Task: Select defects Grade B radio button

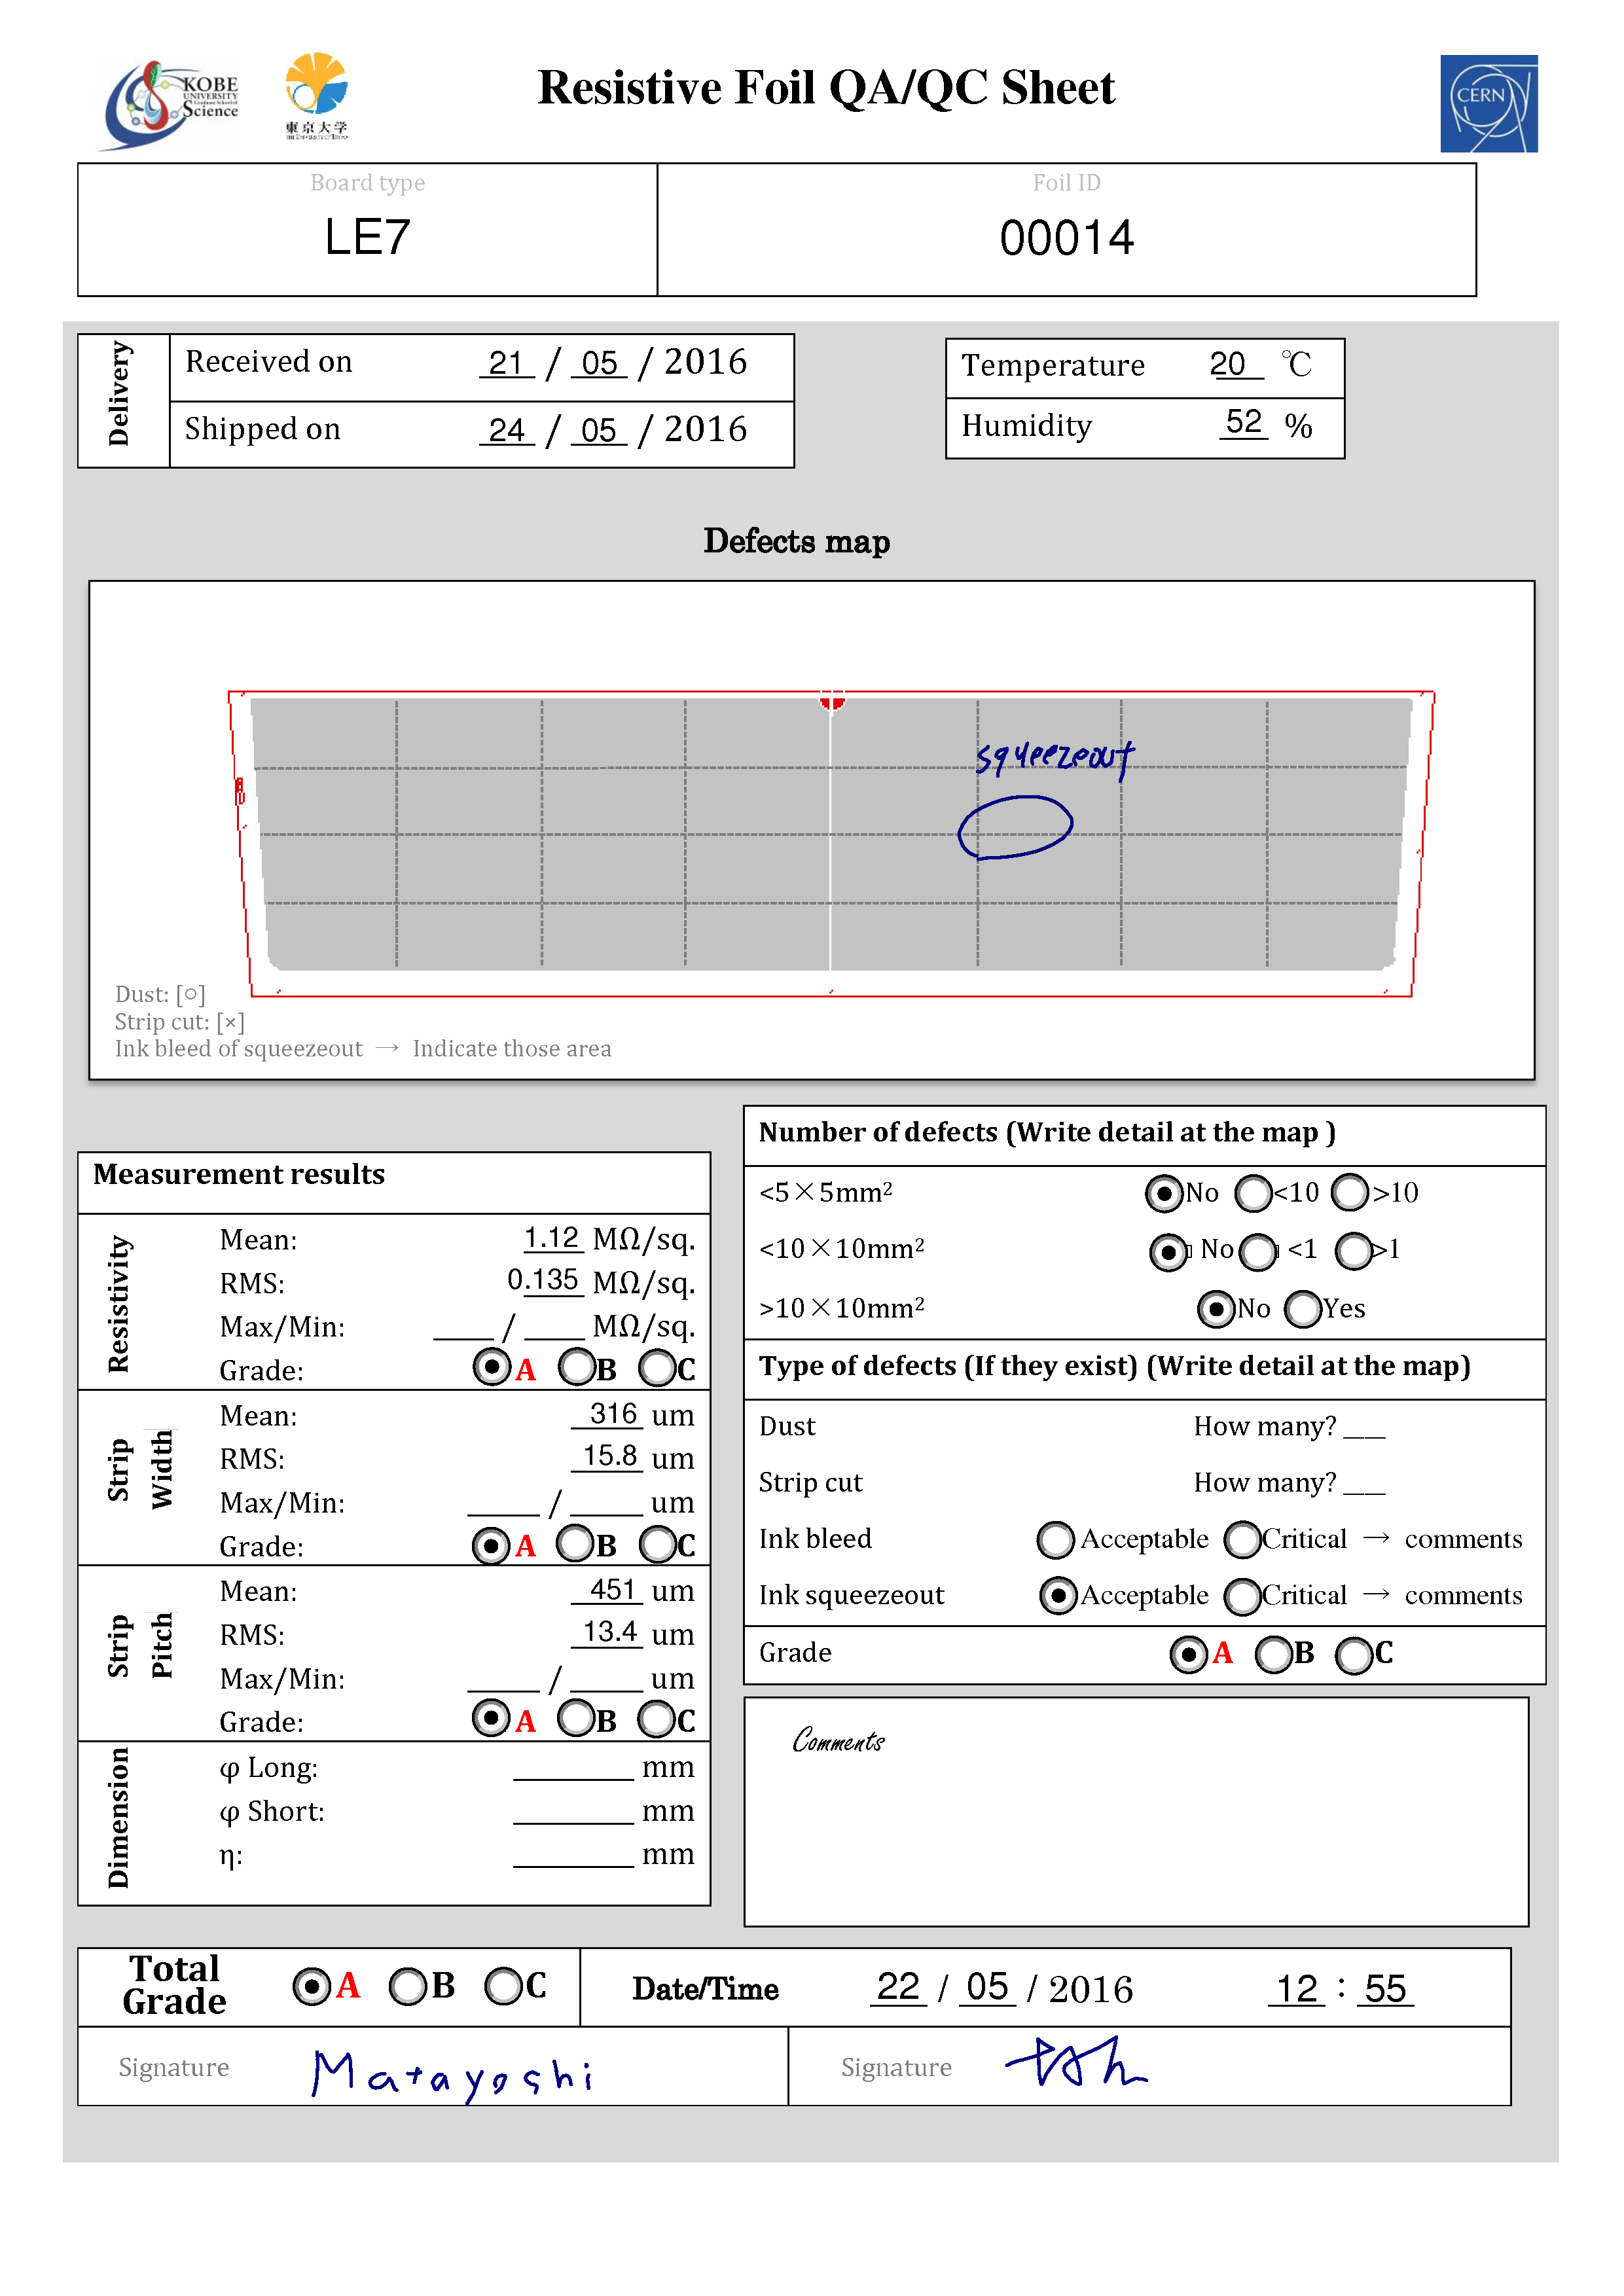Action: (x=1274, y=1654)
